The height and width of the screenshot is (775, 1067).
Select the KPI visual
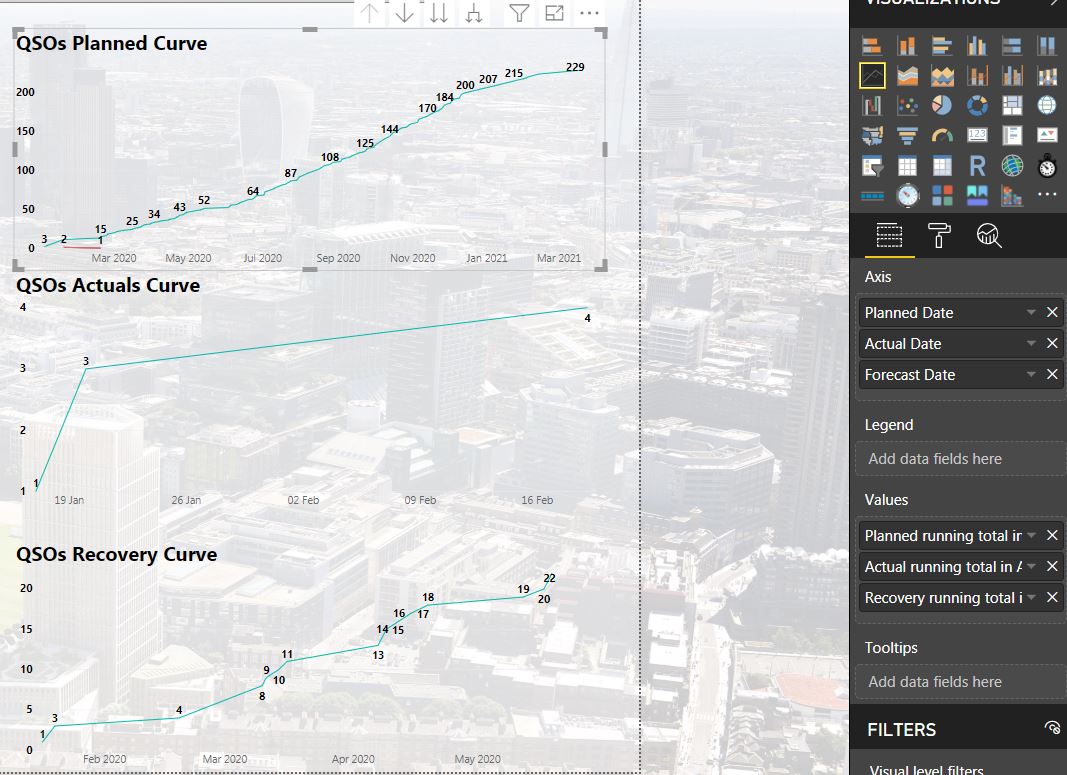coord(1047,135)
